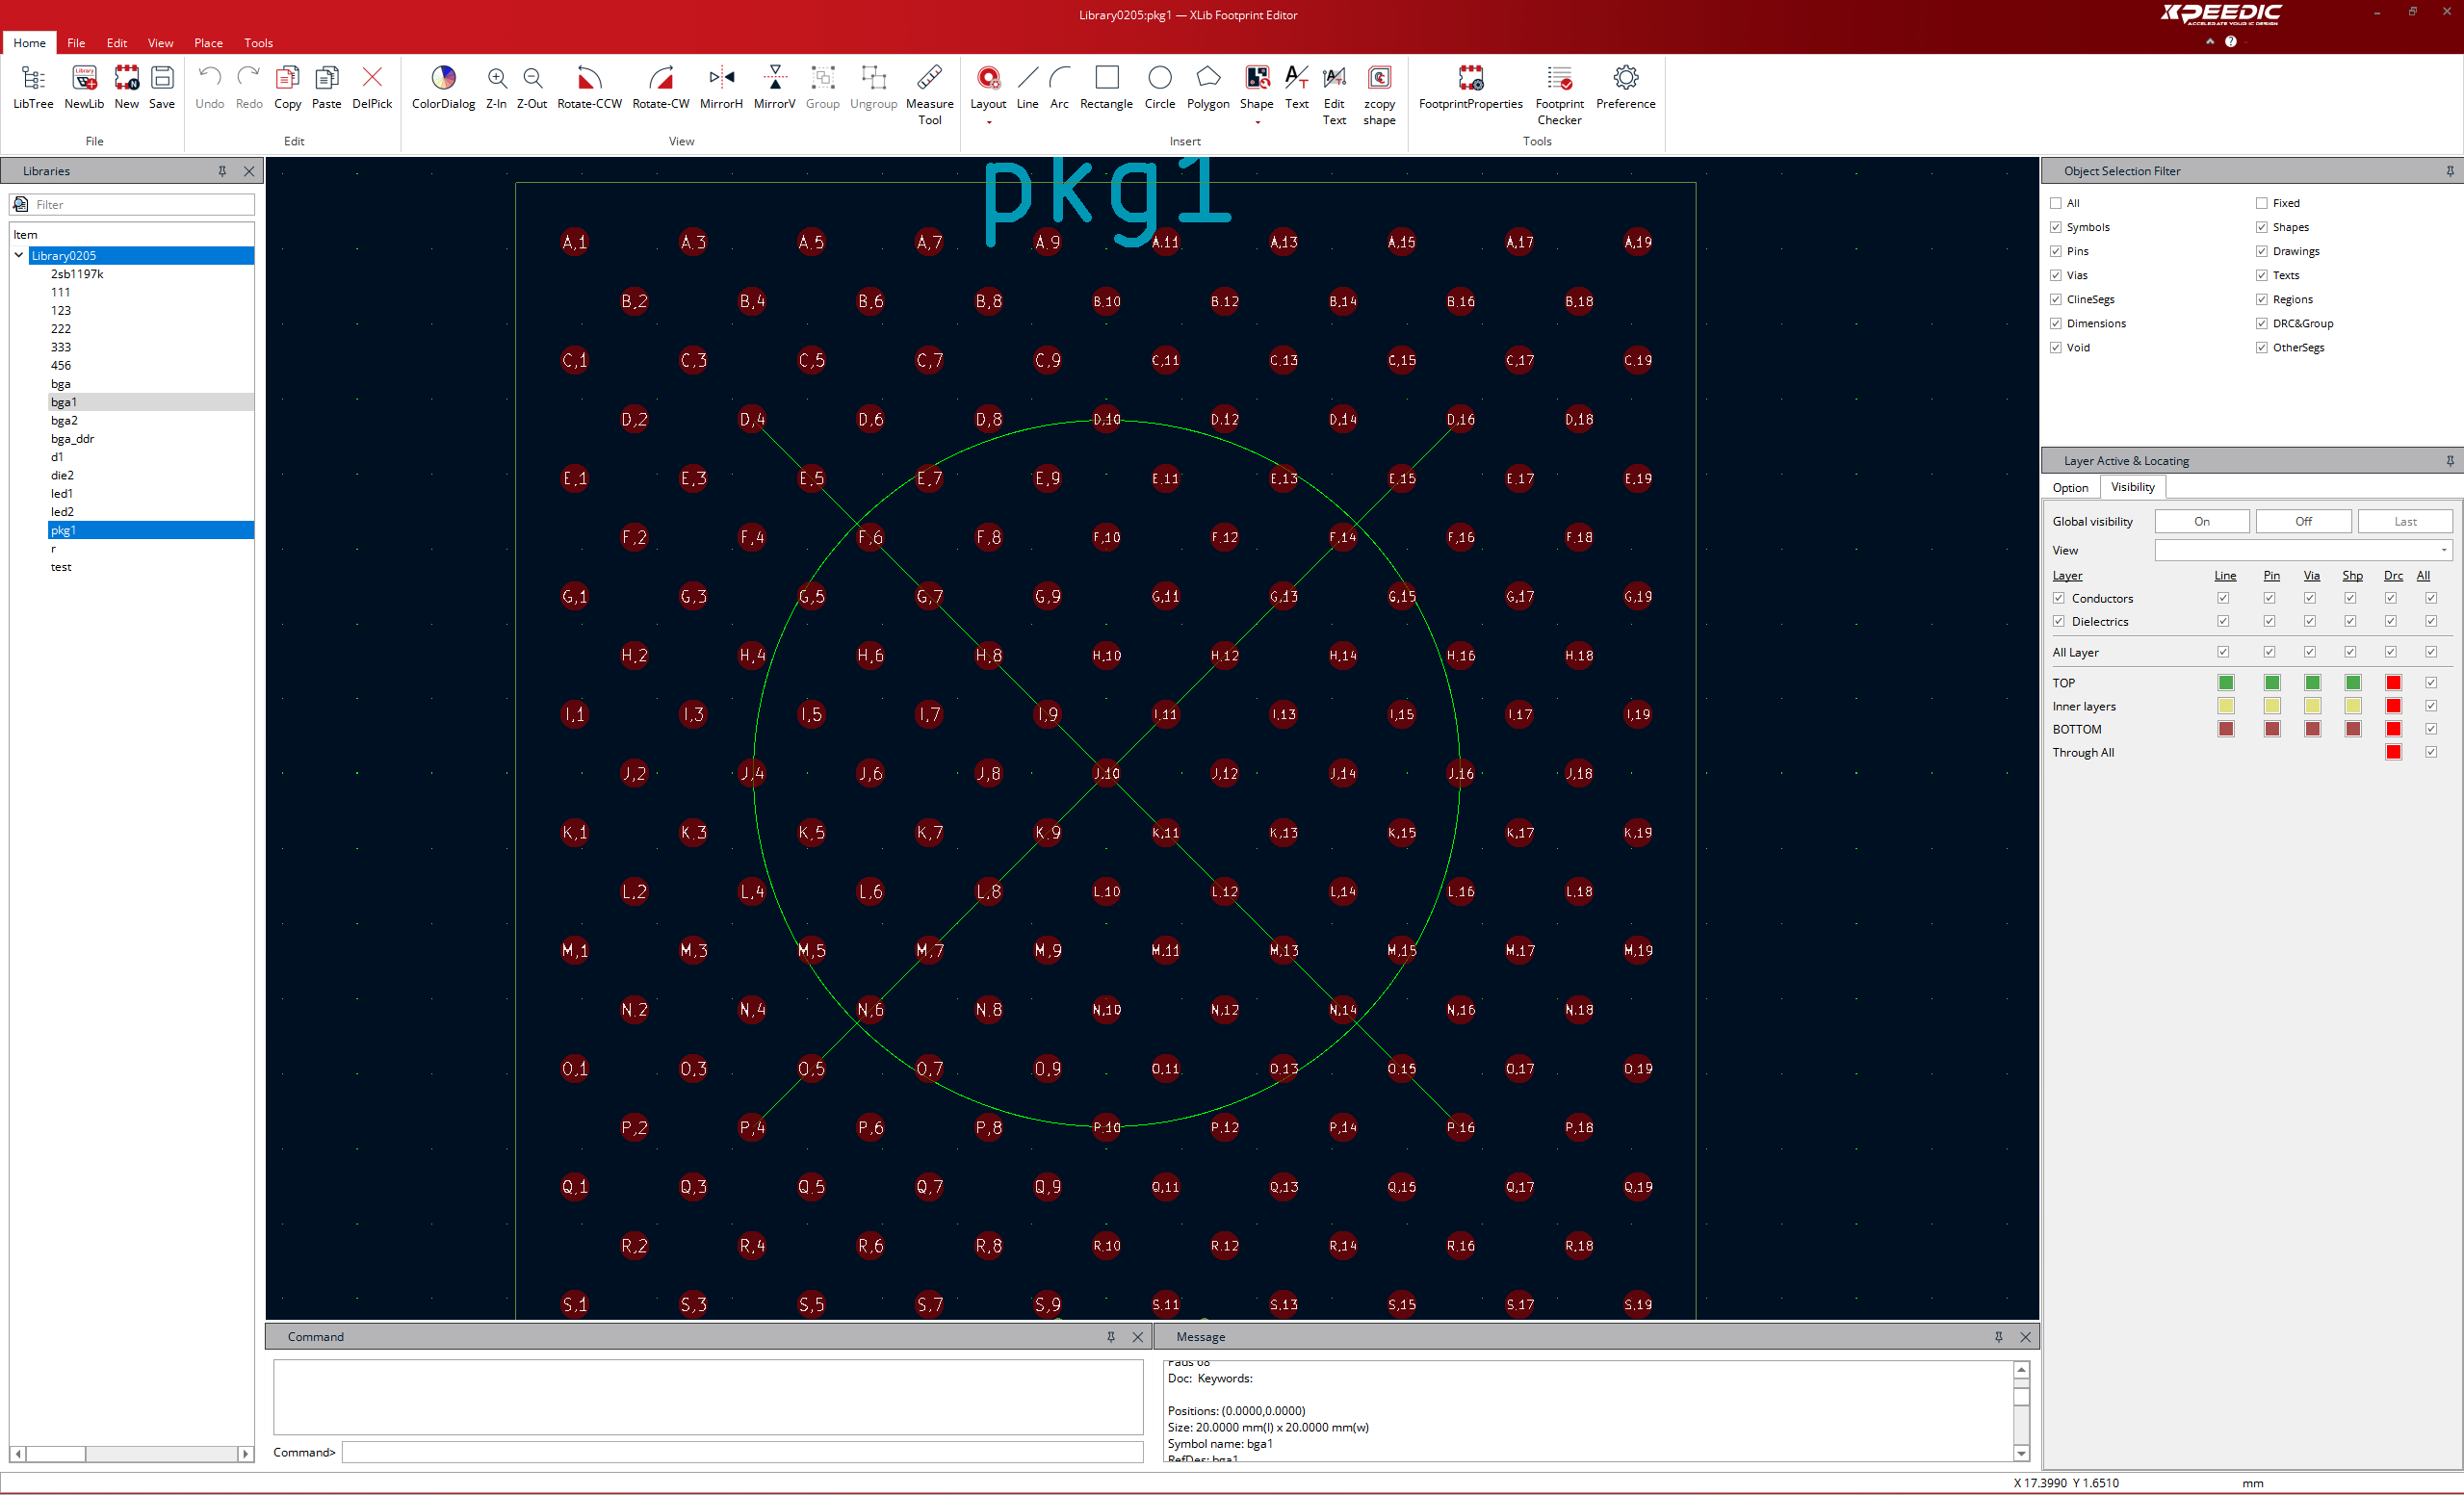Uncheck the Dielectrics layer checkbox
The width and height of the screenshot is (2464, 1495).
tap(2059, 621)
